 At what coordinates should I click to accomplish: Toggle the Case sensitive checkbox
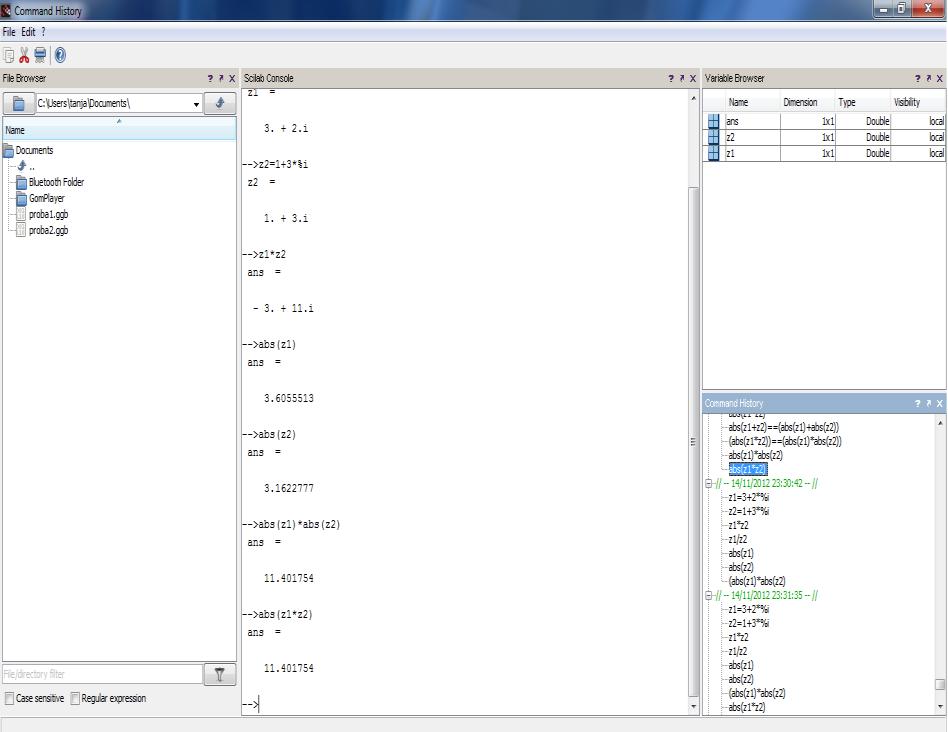[x=9, y=699]
